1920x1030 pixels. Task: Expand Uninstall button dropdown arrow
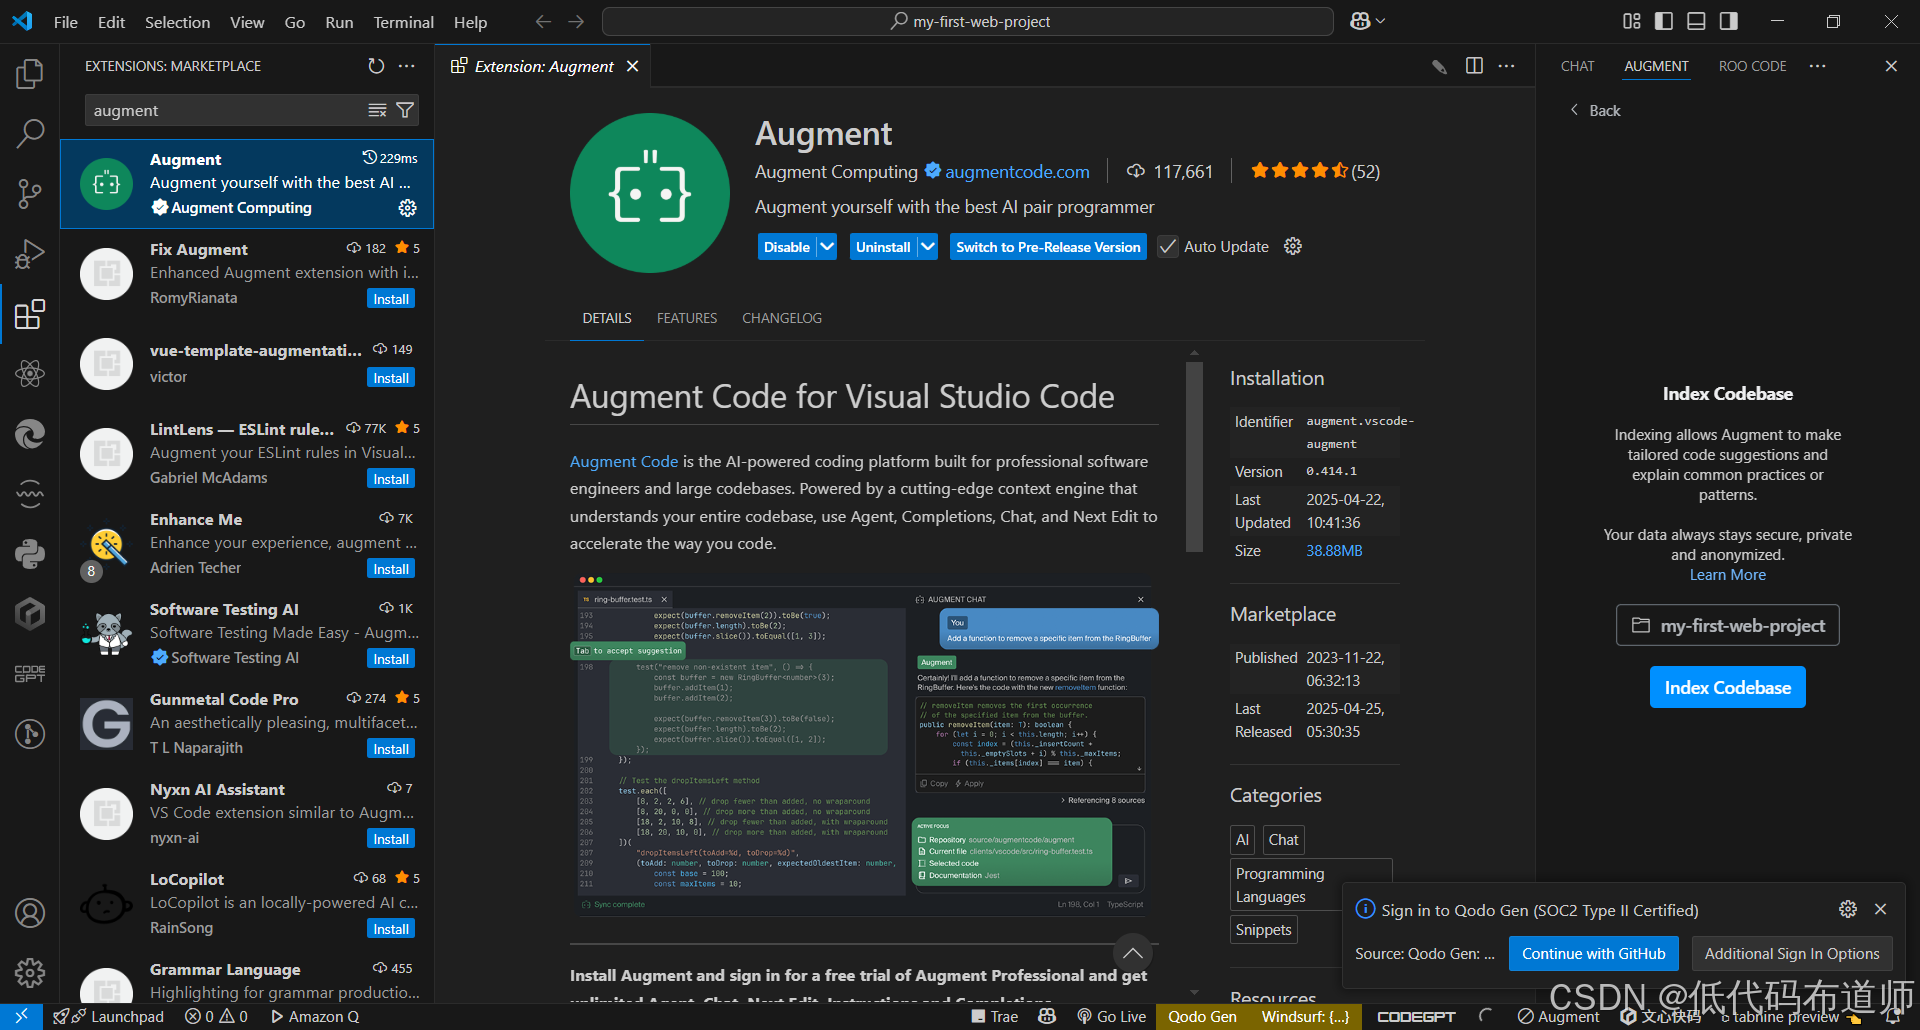click(928, 246)
